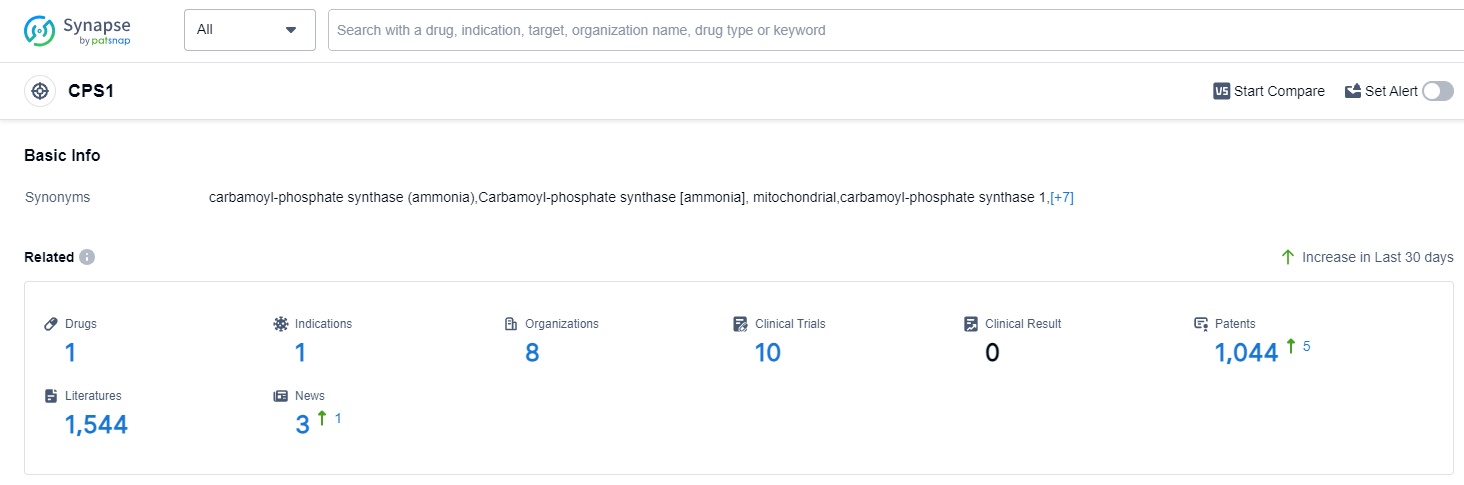Viewport: 1464px width, 485px height.
Task: Click the Start Compare VS icon
Action: pos(1221,91)
